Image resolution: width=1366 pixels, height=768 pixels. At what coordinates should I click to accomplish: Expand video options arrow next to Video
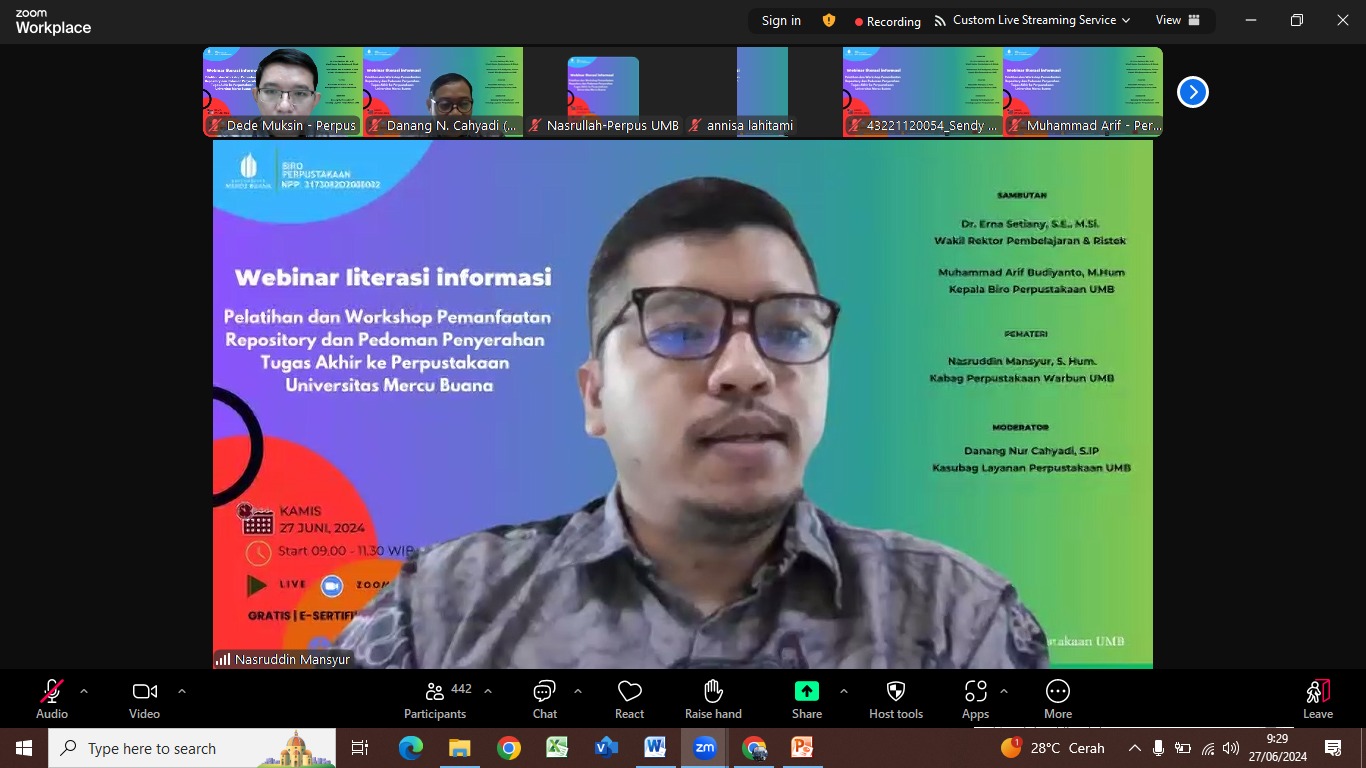[182, 691]
